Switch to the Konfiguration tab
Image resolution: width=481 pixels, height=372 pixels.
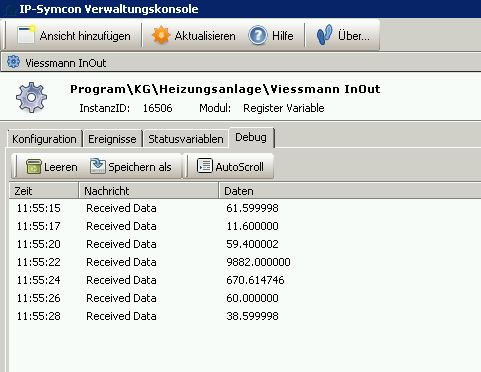[44, 139]
